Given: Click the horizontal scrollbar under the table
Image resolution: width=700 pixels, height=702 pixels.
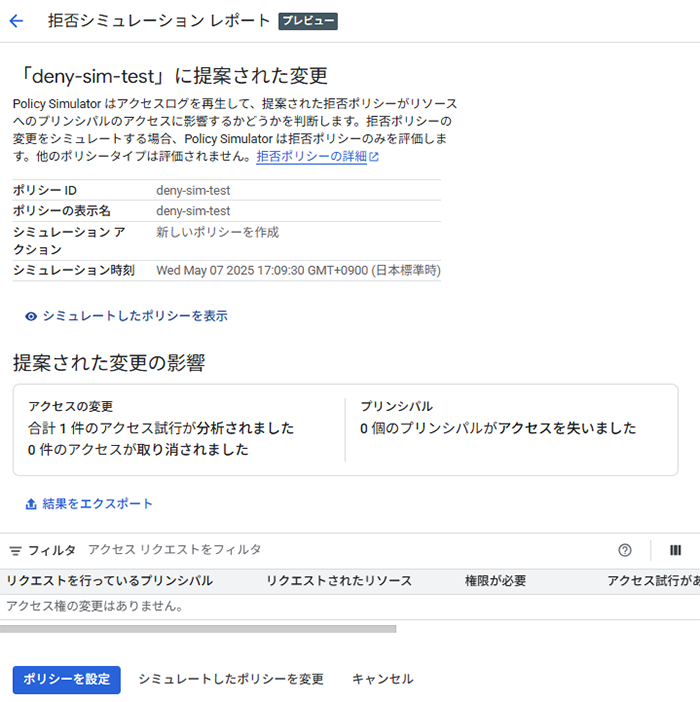Looking at the screenshot, I should 198,629.
